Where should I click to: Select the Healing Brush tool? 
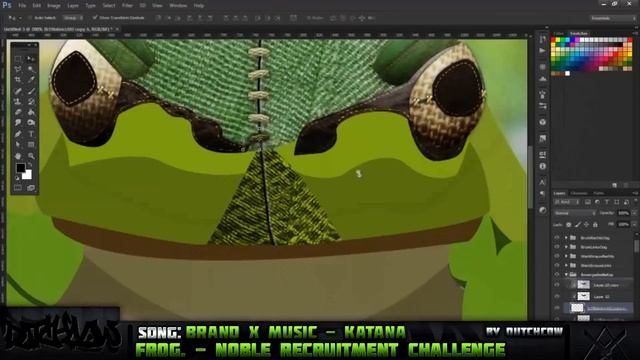click(18, 91)
